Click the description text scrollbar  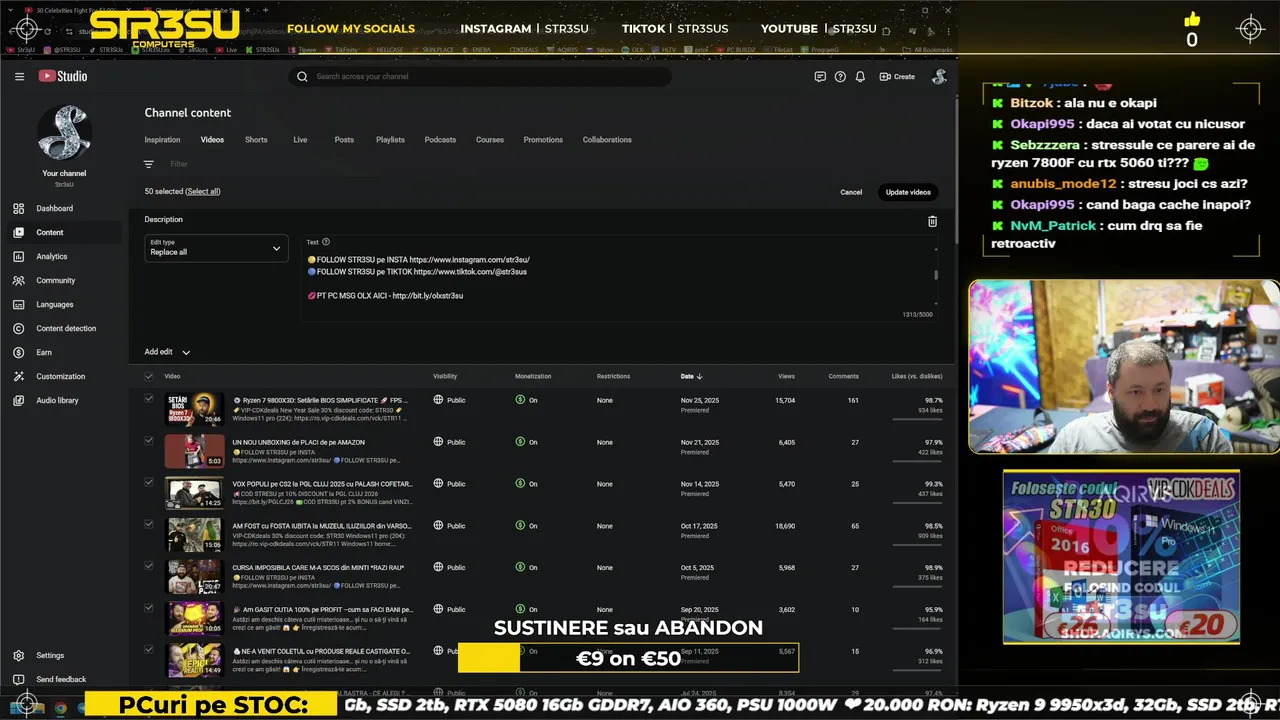[936, 274]
